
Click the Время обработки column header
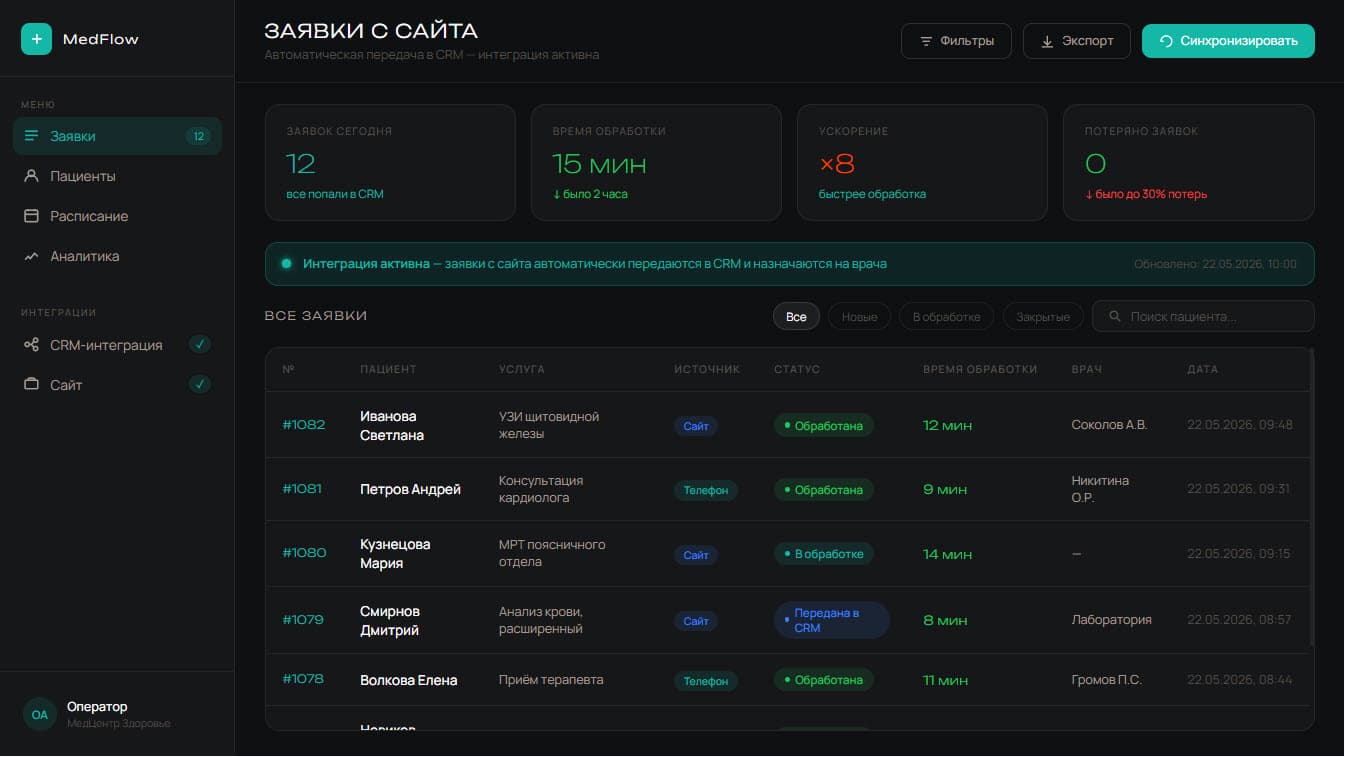pos(980,369)
